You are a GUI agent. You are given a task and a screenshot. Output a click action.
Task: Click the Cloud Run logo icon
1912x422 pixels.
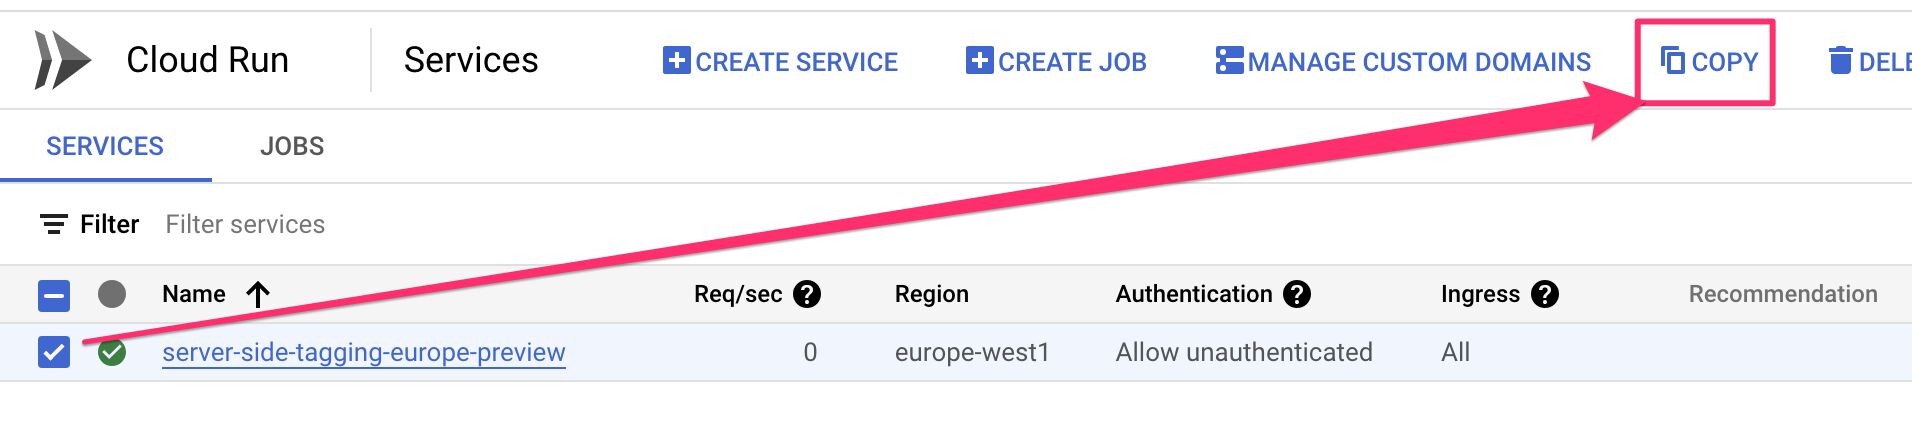tap(62, 60)
